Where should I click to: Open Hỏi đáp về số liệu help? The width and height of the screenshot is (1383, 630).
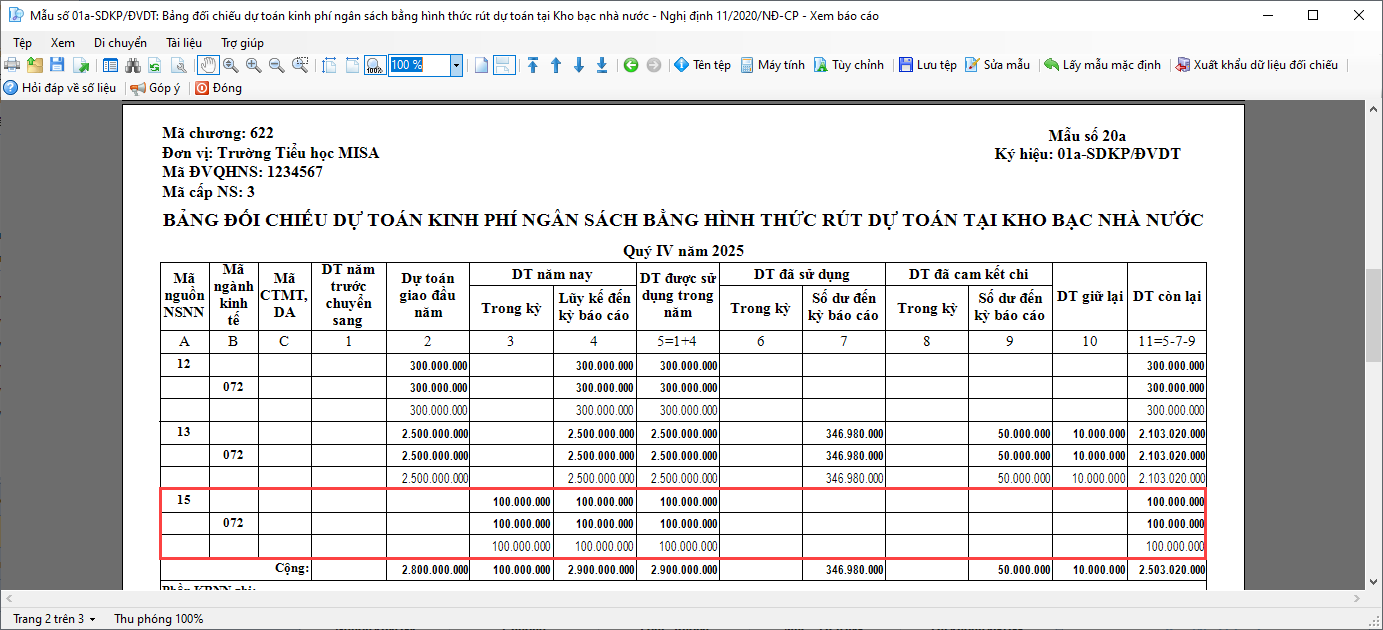point(60,88)
